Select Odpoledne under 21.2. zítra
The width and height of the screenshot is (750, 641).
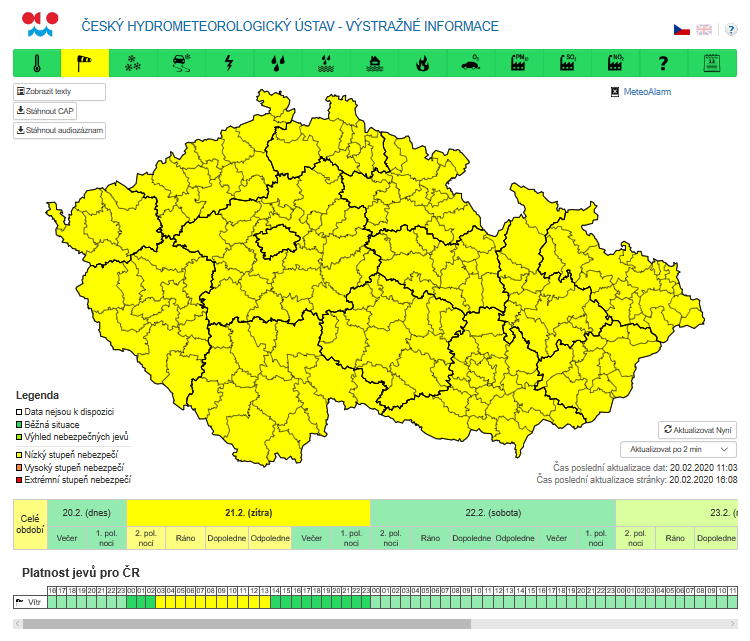270,538
